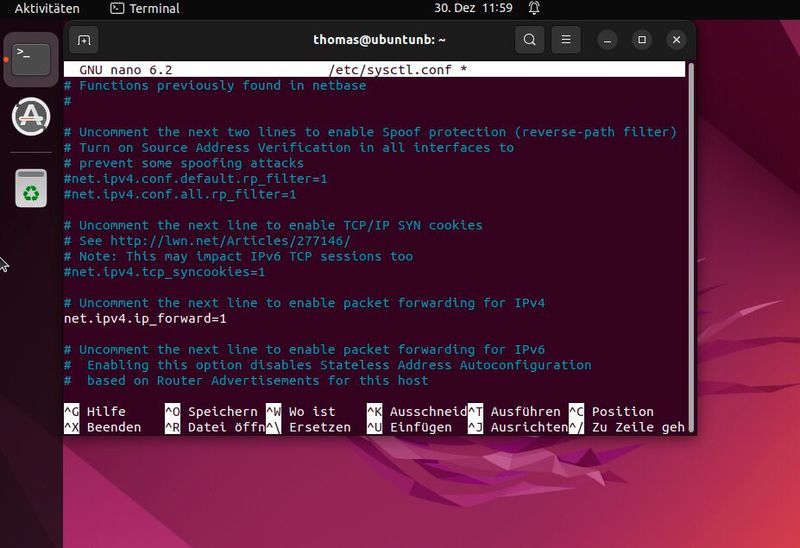The image size is (800, 548).
Task: Click the #net.ipv4.tcp_syncookies=1 line
Action: point(164,272)
